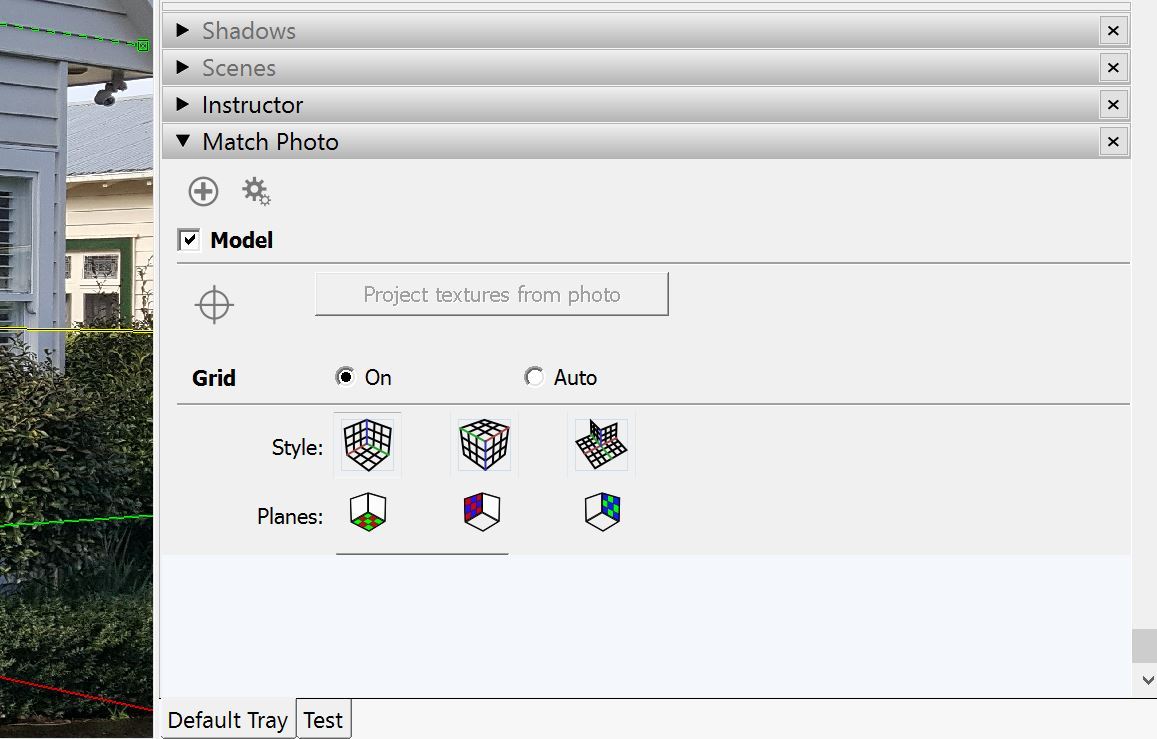The height and width of the screenshot is (739, 1157).
Task: Switch to the Test tray tab
Action: click(323, 720)
